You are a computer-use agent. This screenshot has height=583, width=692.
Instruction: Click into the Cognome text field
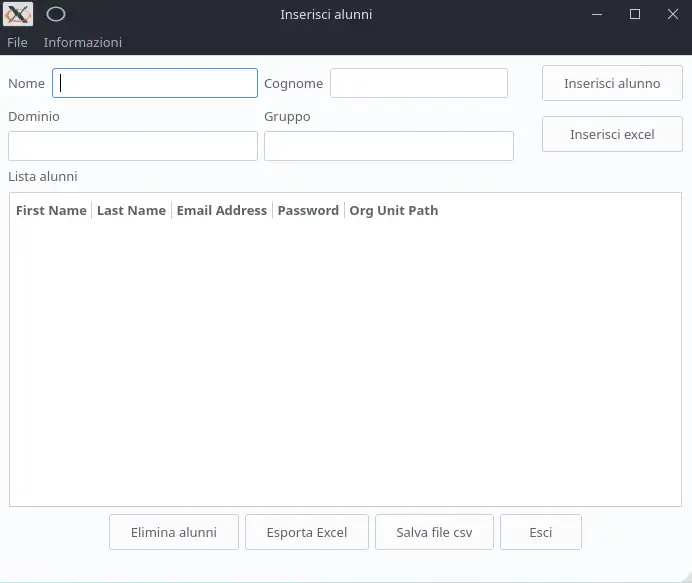click(419, 83)
